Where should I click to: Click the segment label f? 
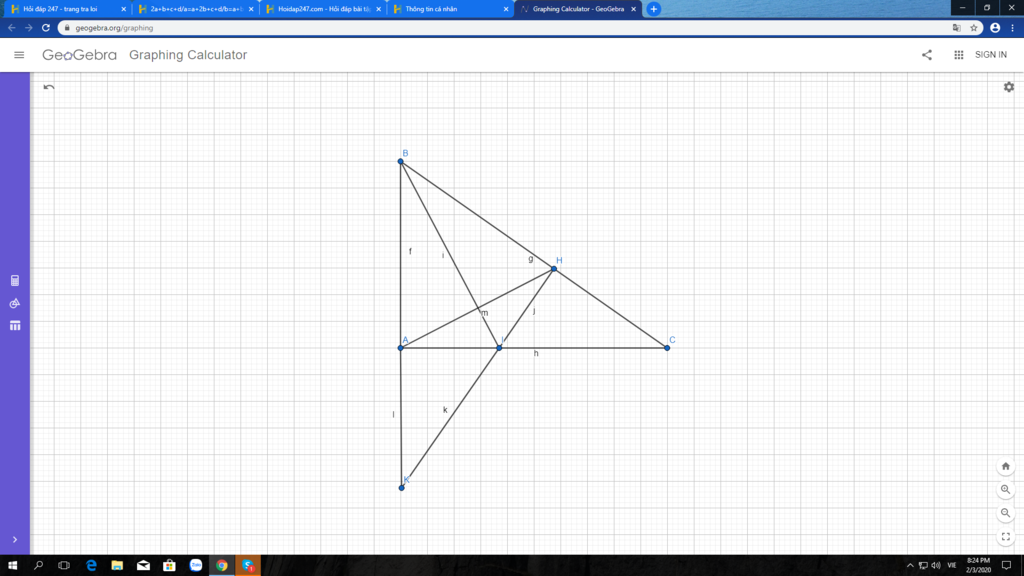pyautogui.click(x=410, y=251)
